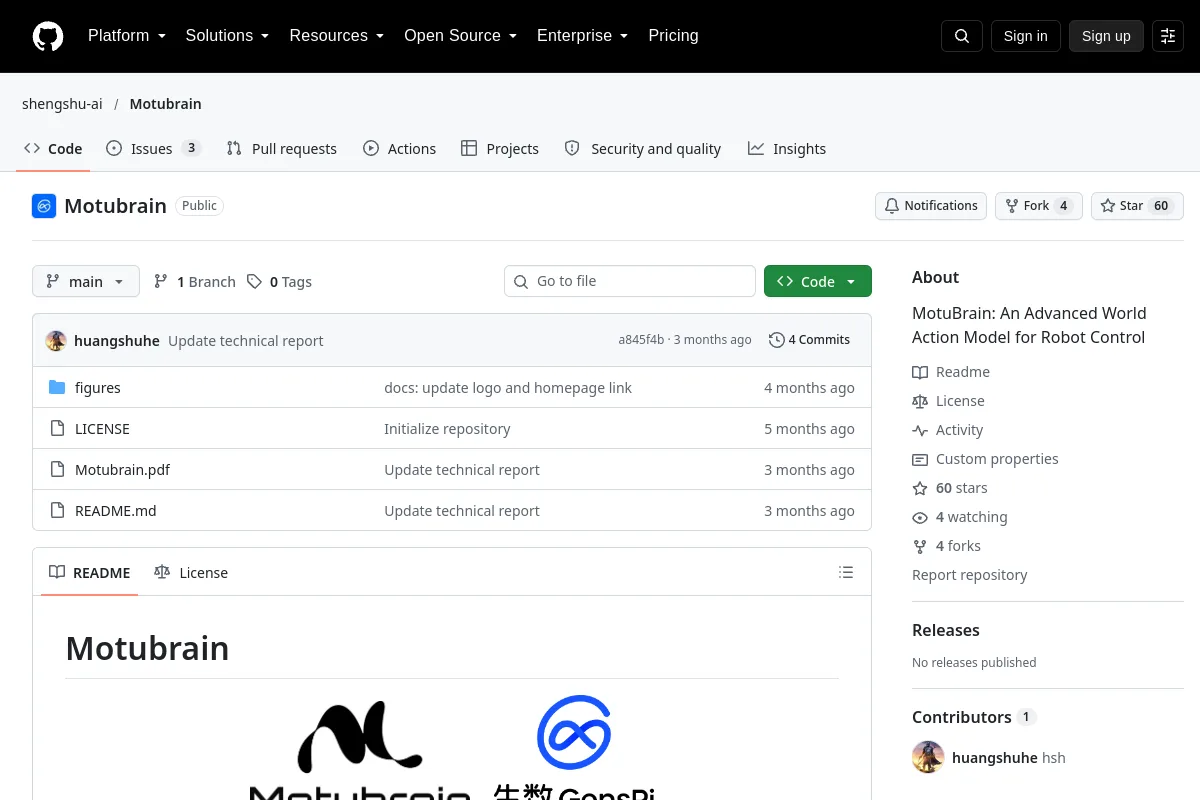The height and width of the screenshot is (800, 1200).
Task: Open the Activity link in About
Action: pos(948,430)
